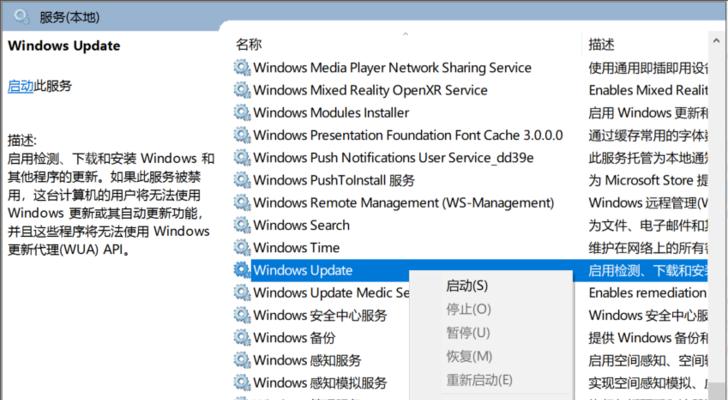
Task: Select the Windows 备份 service
Action: point(294,338)
